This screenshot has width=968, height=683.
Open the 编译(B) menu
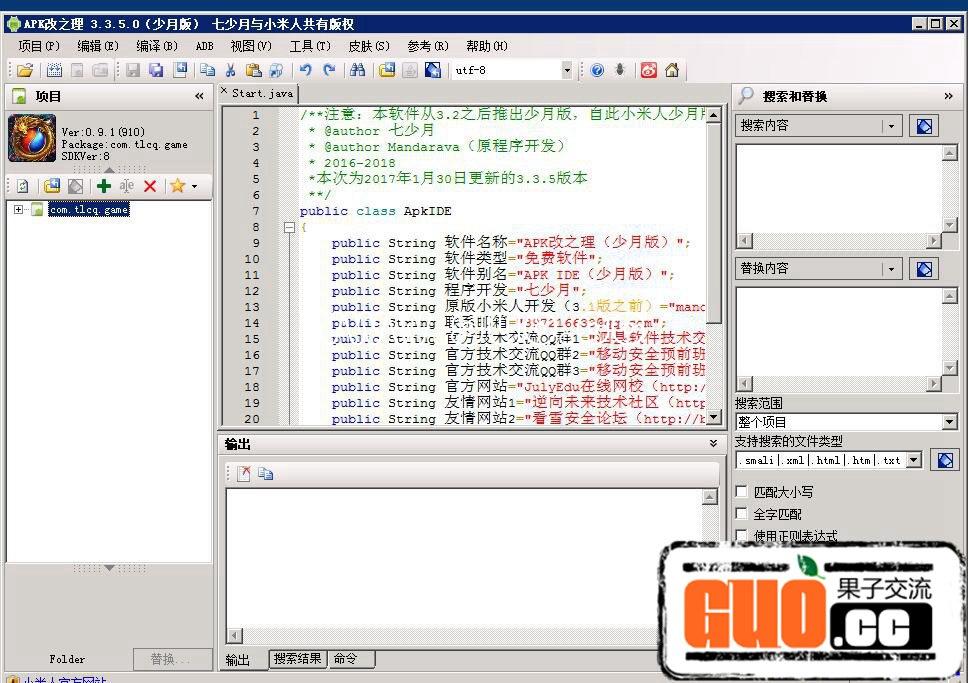pos(157,46)
